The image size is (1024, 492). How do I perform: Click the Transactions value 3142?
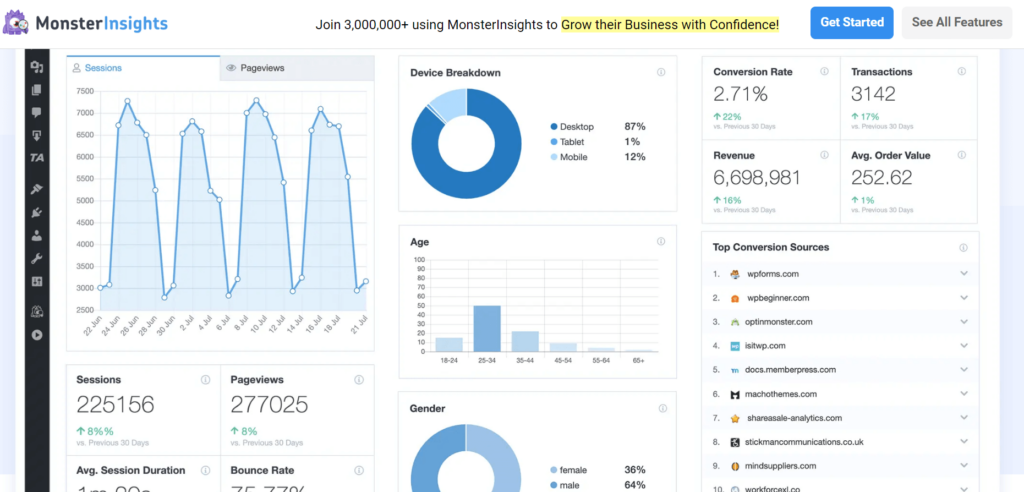pyautogui.click(x=873, y=94)
